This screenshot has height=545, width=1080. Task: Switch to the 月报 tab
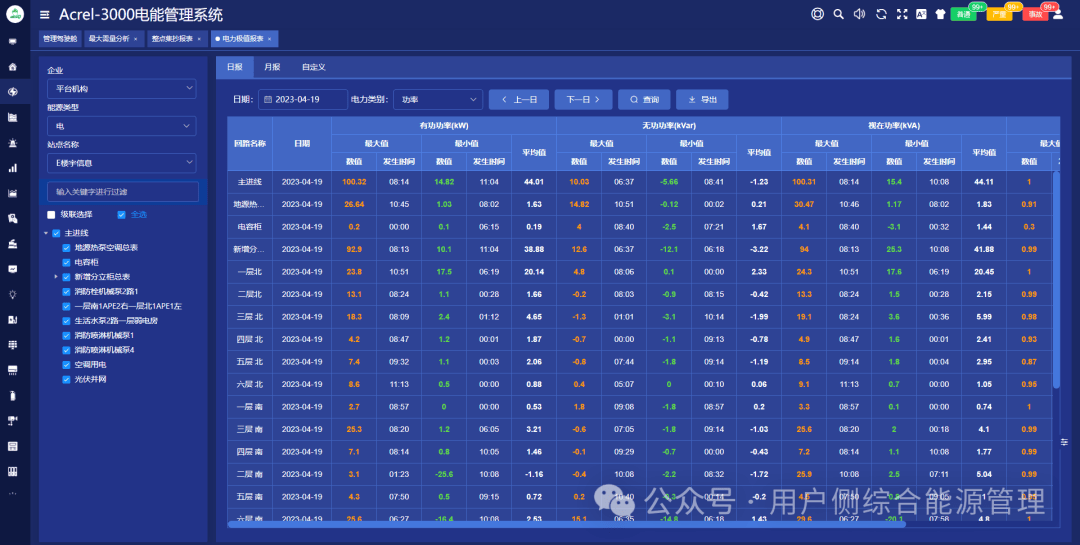[272, 67]
